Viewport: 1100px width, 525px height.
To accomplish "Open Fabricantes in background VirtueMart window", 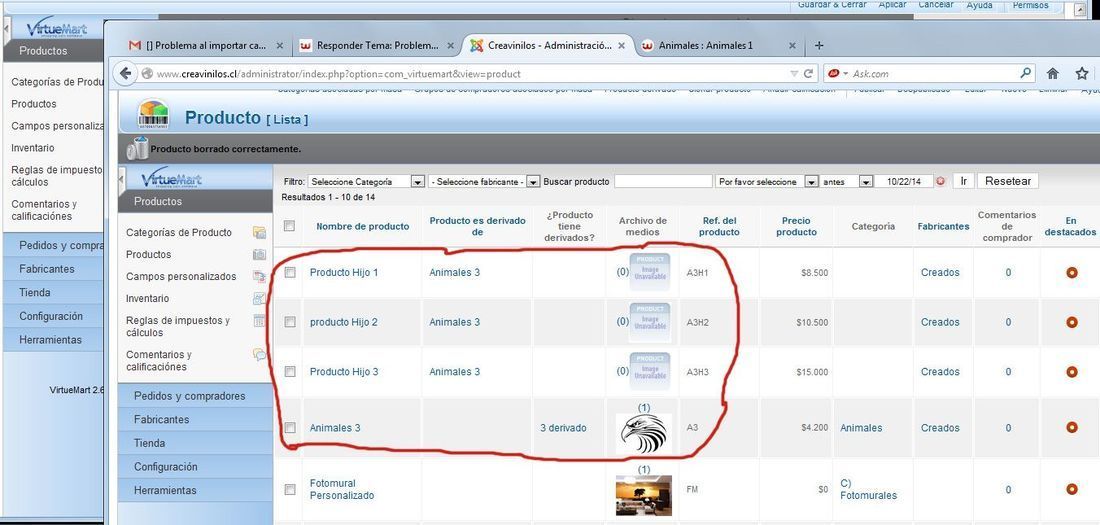I will tap(46, 269).
